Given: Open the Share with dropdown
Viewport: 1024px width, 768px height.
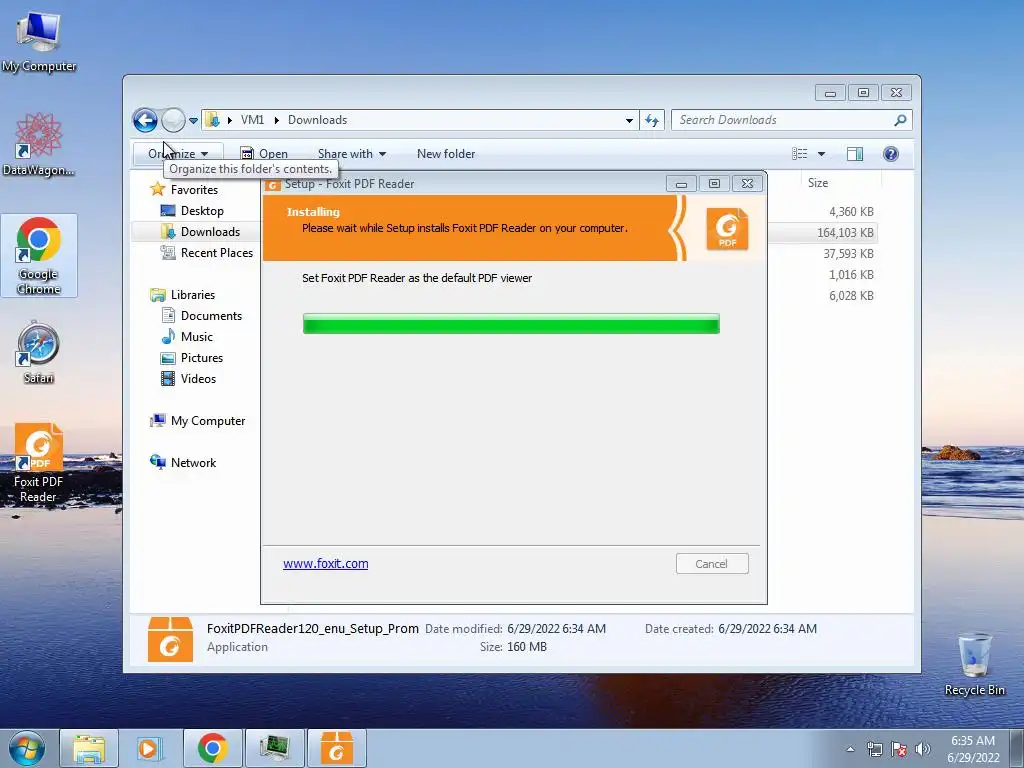Looking at the screenshot, I should [x=351, y=153].
